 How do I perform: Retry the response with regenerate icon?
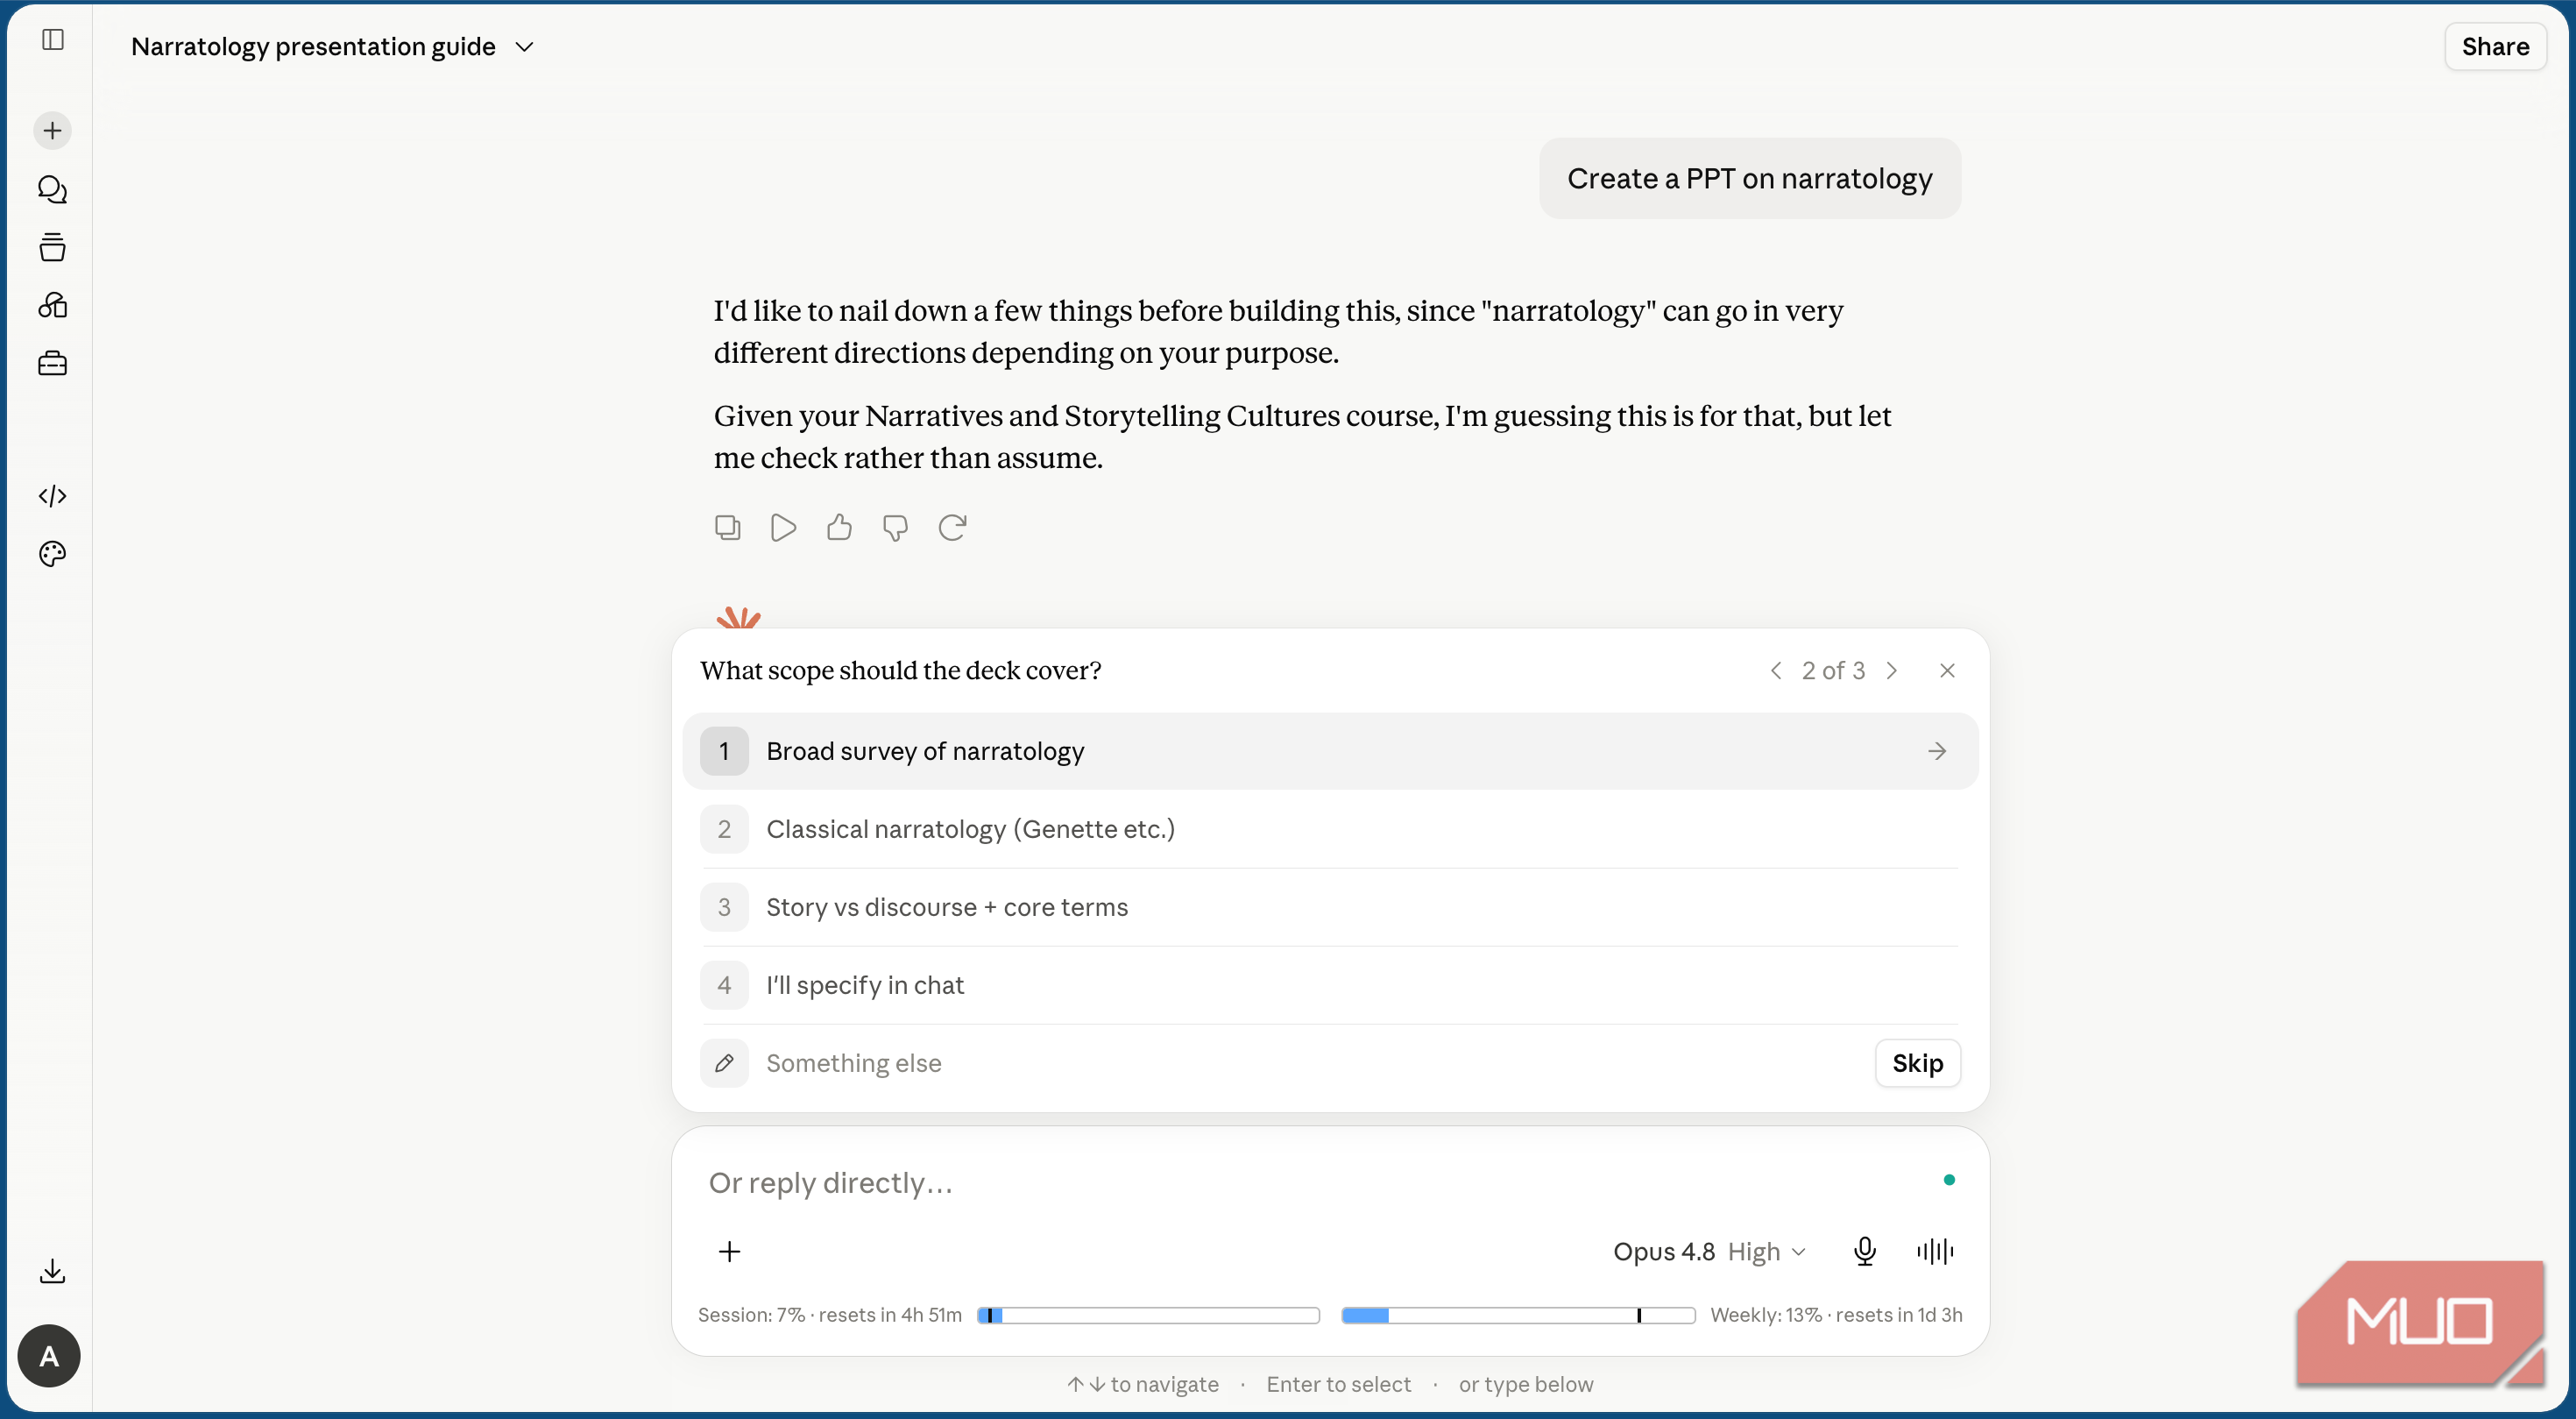(952, 527)
